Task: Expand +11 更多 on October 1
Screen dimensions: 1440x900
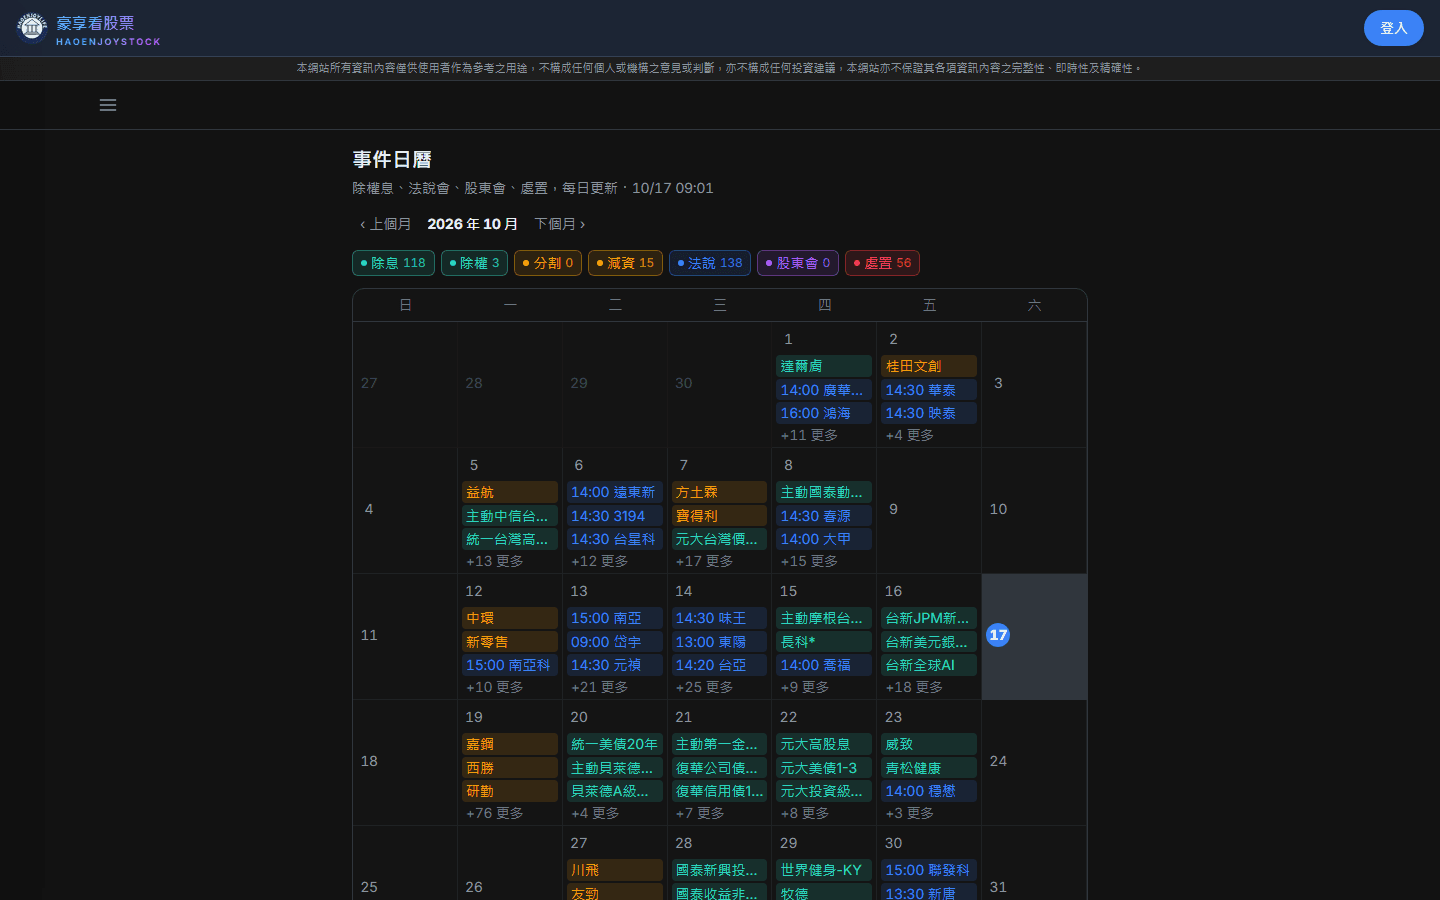Action: [809, 435]
